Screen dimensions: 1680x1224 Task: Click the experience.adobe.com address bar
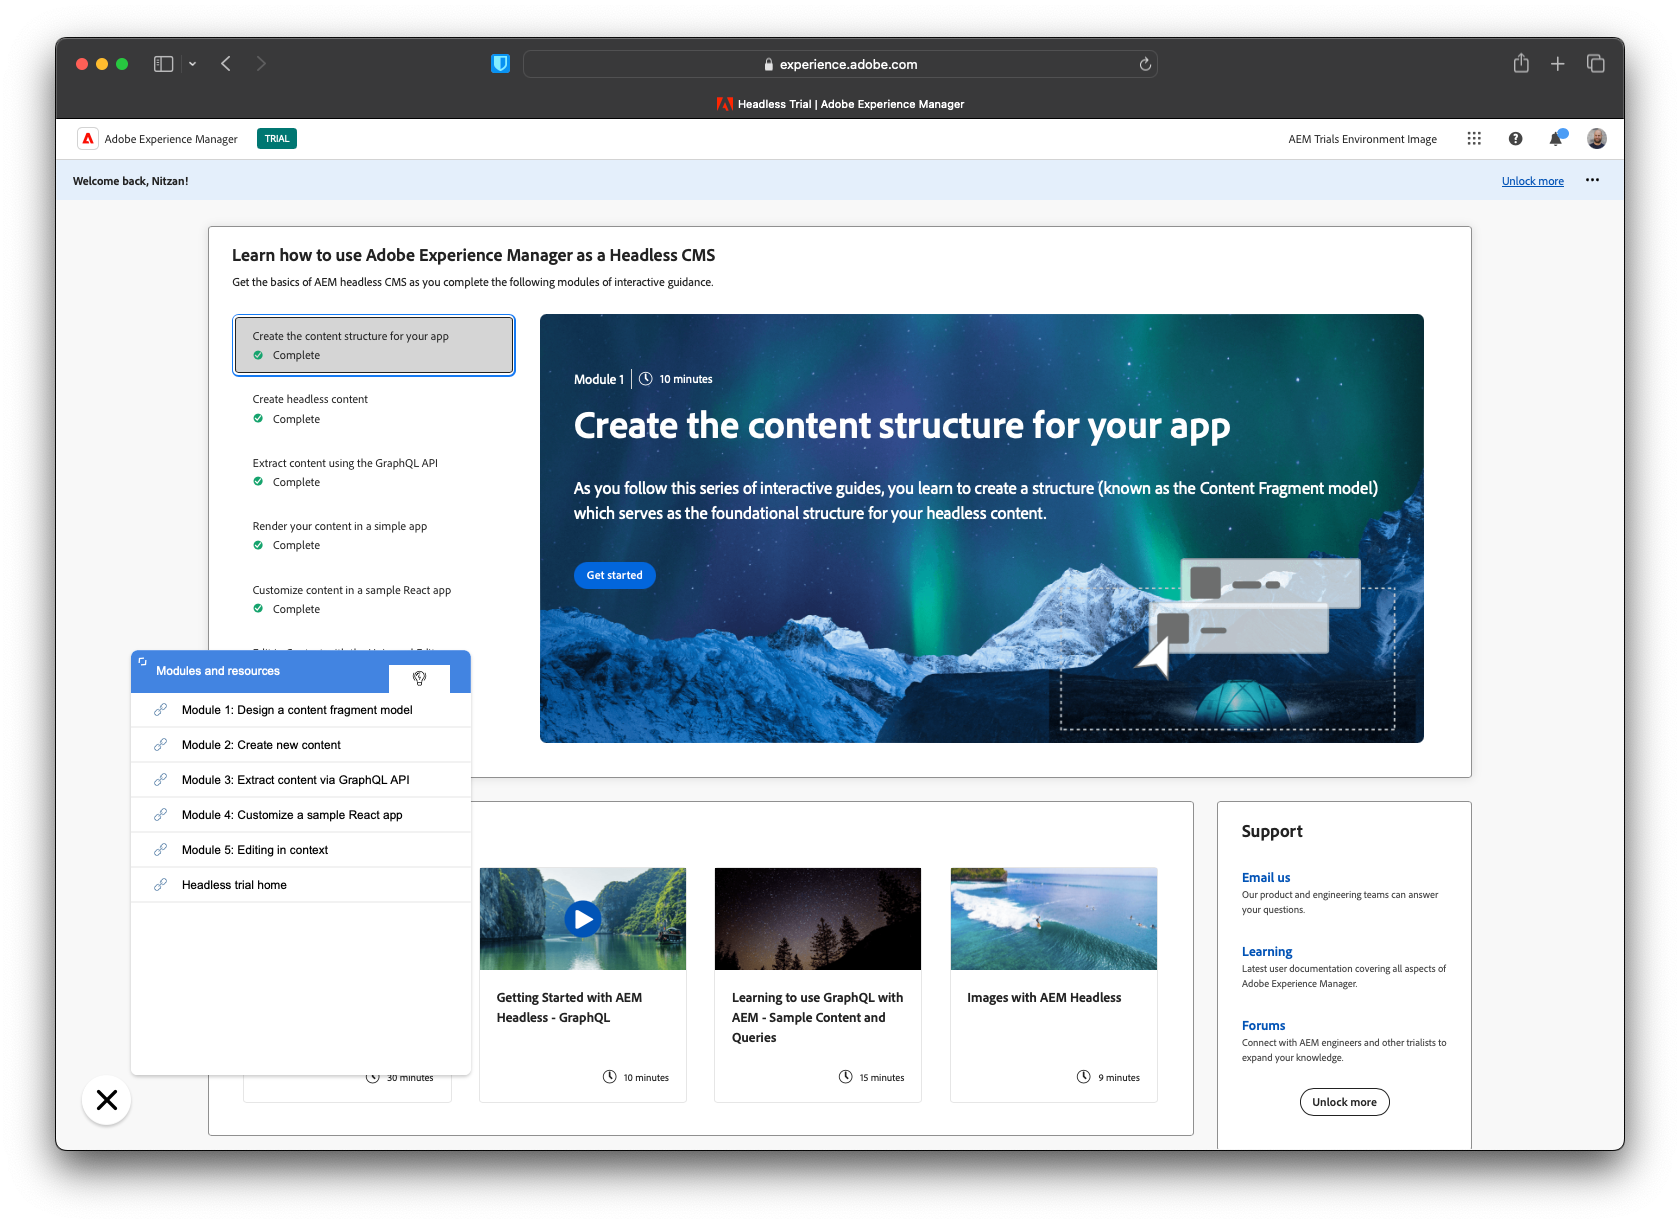(840, 64)
